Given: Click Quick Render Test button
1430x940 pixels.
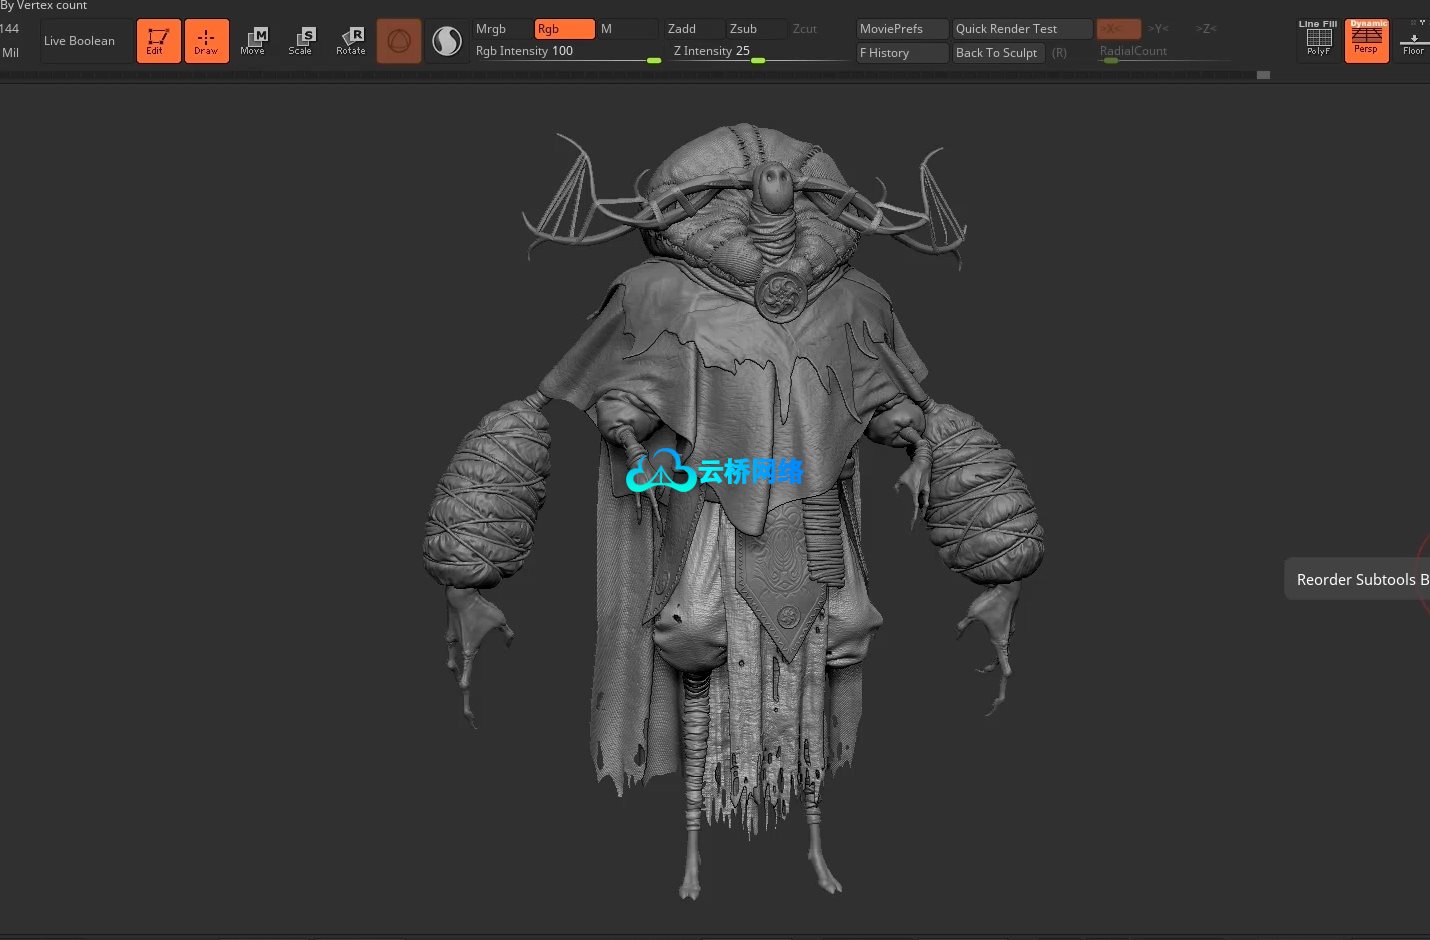Looking at the screenshot, I should [1021, 29].
